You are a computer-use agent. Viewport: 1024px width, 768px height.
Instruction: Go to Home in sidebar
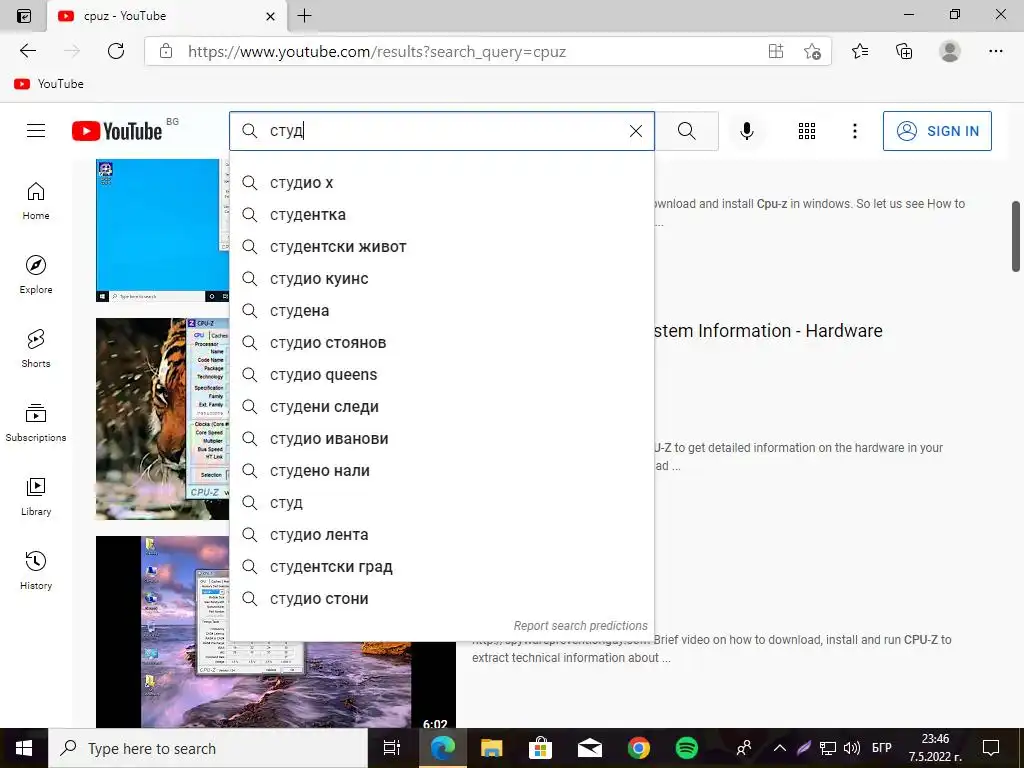tap(36, 201)
